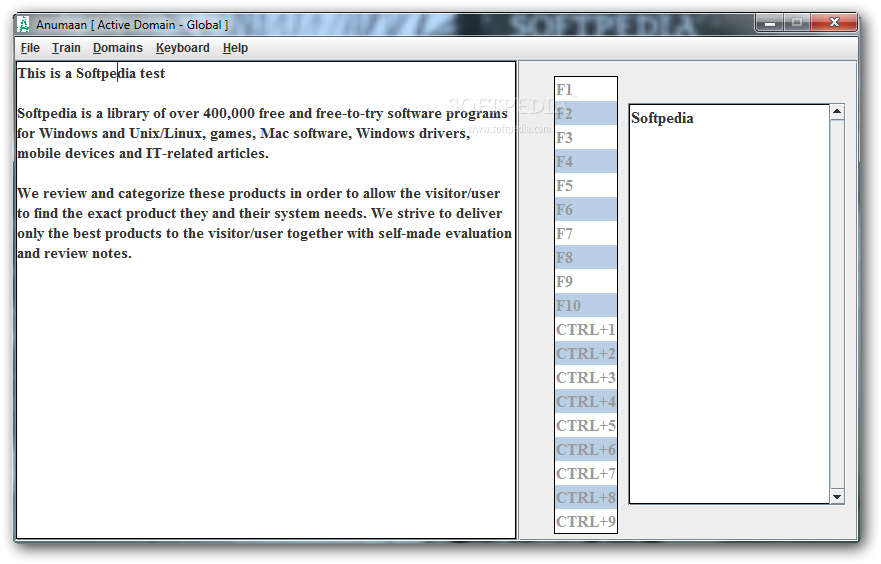This screenshot has height=564, width=881.
Task: Select the CTRL+7 shortcut row
Action: pyautogui.click(x=585, y=474)
